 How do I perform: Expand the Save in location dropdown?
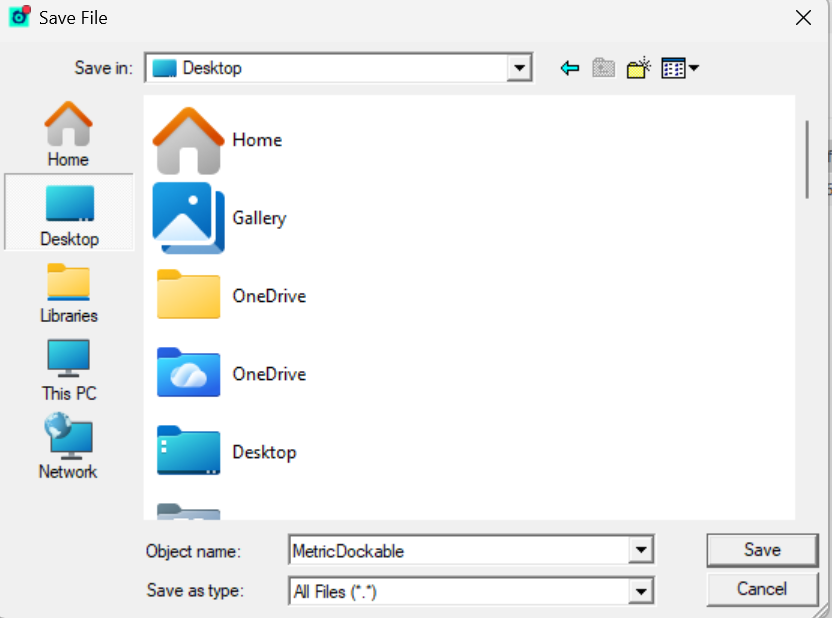pos(518,69)
